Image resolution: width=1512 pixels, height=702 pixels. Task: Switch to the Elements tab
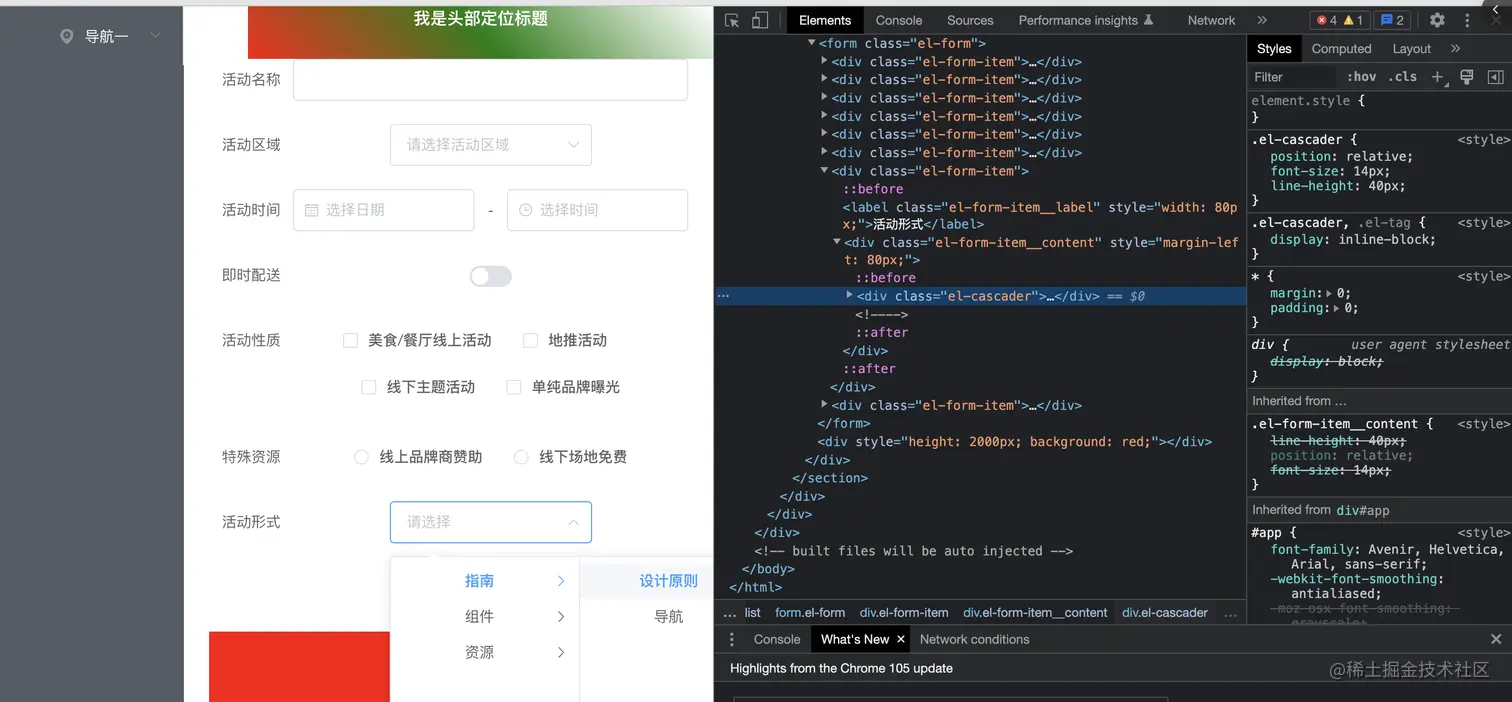(825, 20)
